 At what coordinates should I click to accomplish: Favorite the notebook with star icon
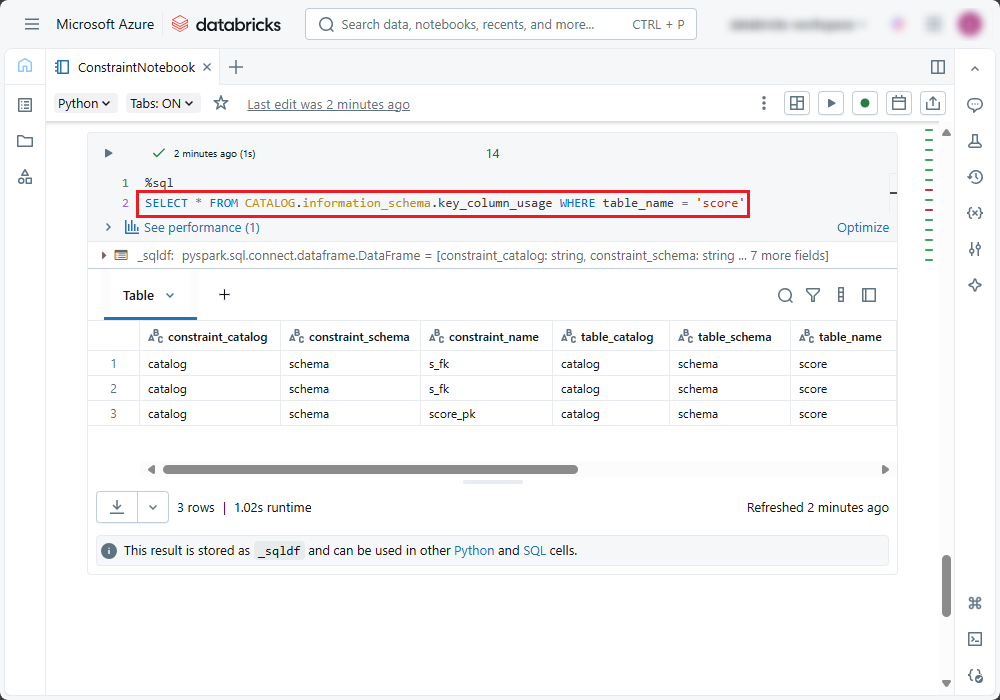tap(221, 103)
